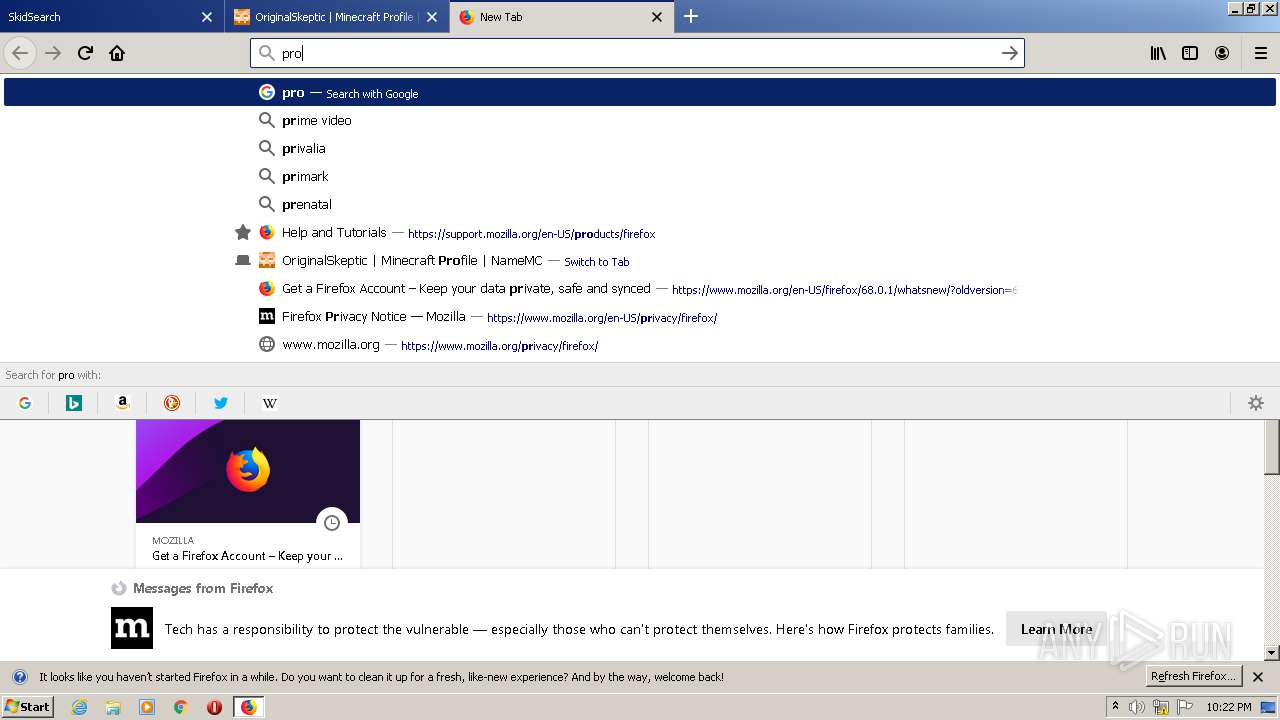
Task: Close the OriginalSkeptic Minecraft Profile tab
Action: pyautogui.click(x=432, y=17)
